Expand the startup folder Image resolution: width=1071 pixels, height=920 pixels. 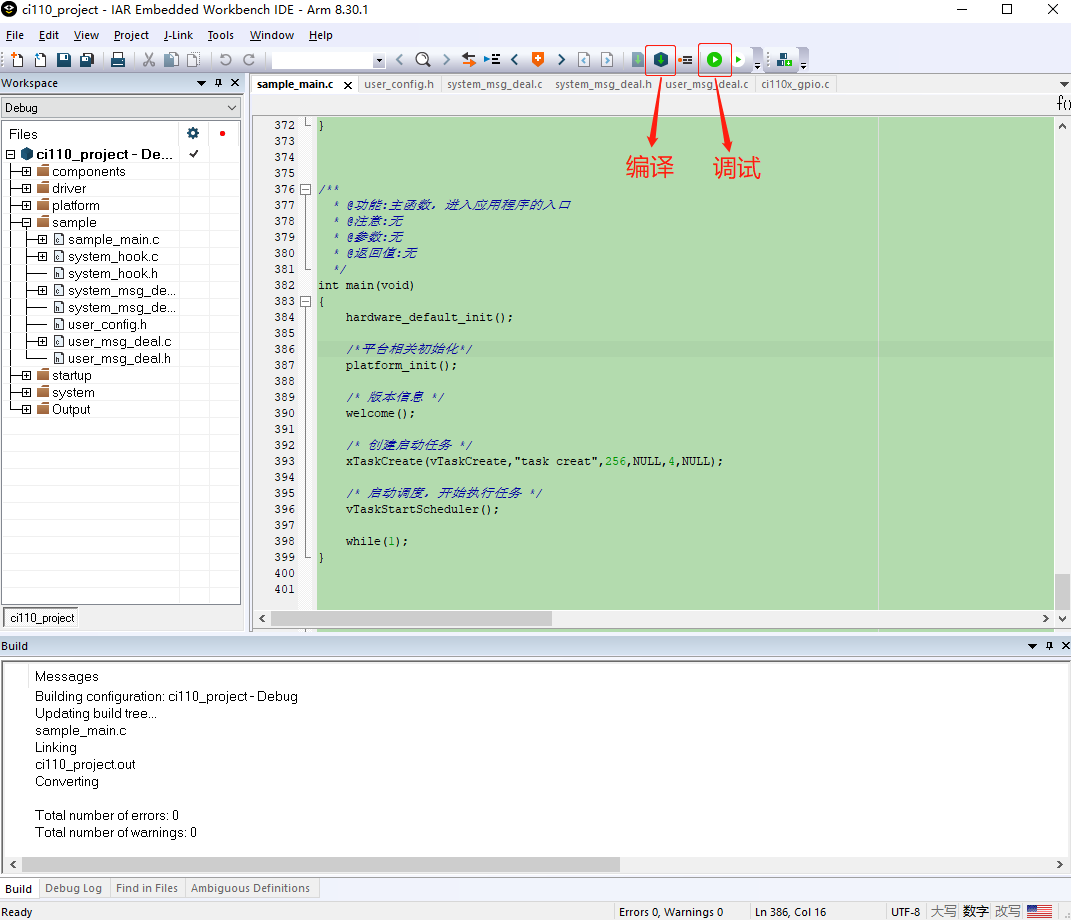coord(26,376)
